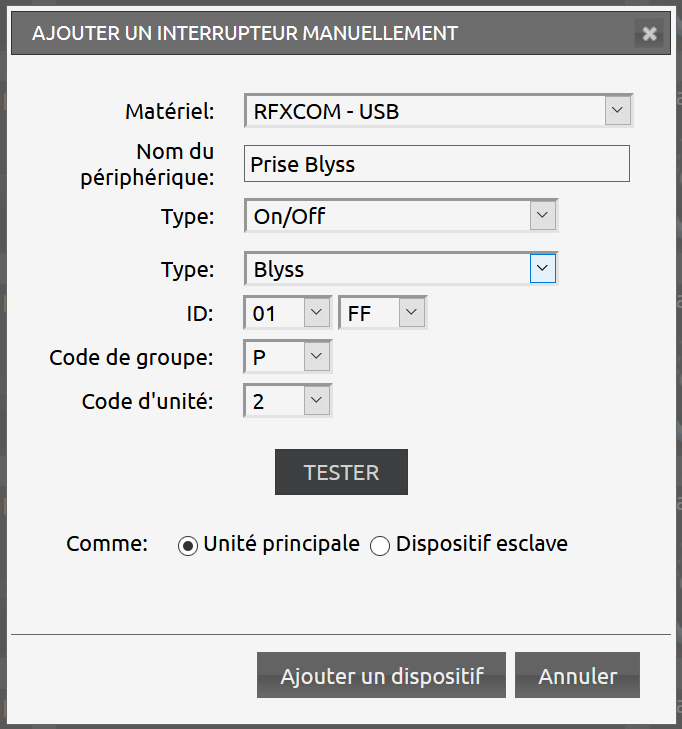Image resolution: width=682 pixels, height=729 pixels.
Task: Click the 'Nom du périphérique:' label
Action: tap(173, 164)
